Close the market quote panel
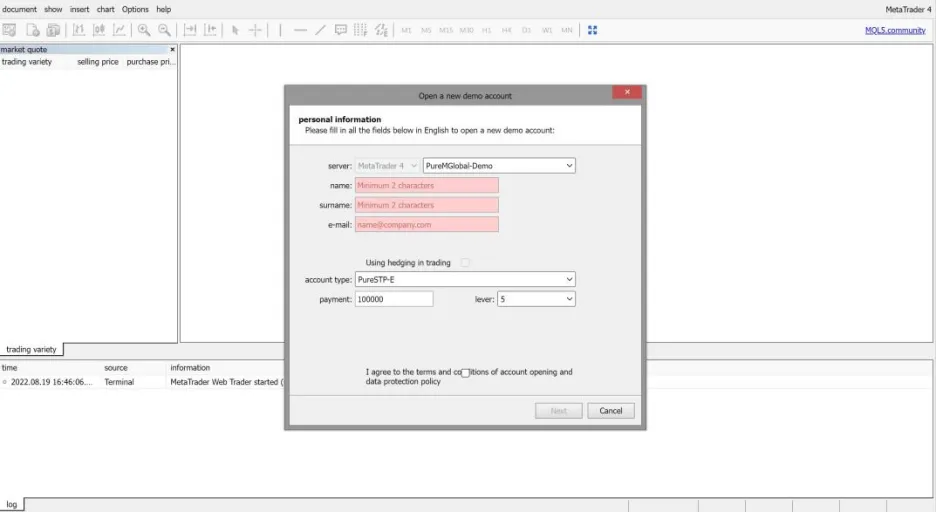Image resolution: width=937 pixels, height=512 pixels. (x=173, y=50)
